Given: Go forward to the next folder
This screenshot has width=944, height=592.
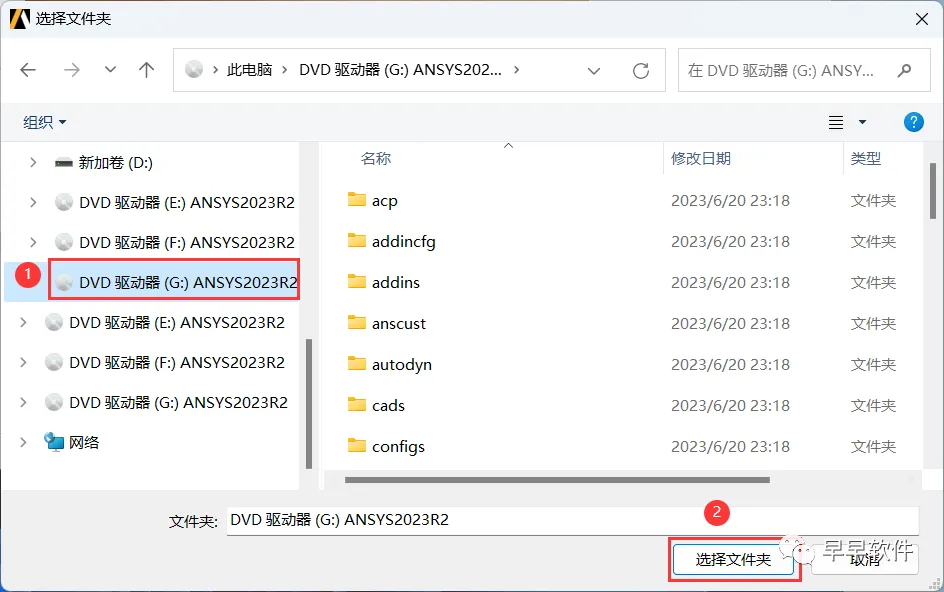Looking at the screenshot, I should pyautogui.click(x=72, y=70).
